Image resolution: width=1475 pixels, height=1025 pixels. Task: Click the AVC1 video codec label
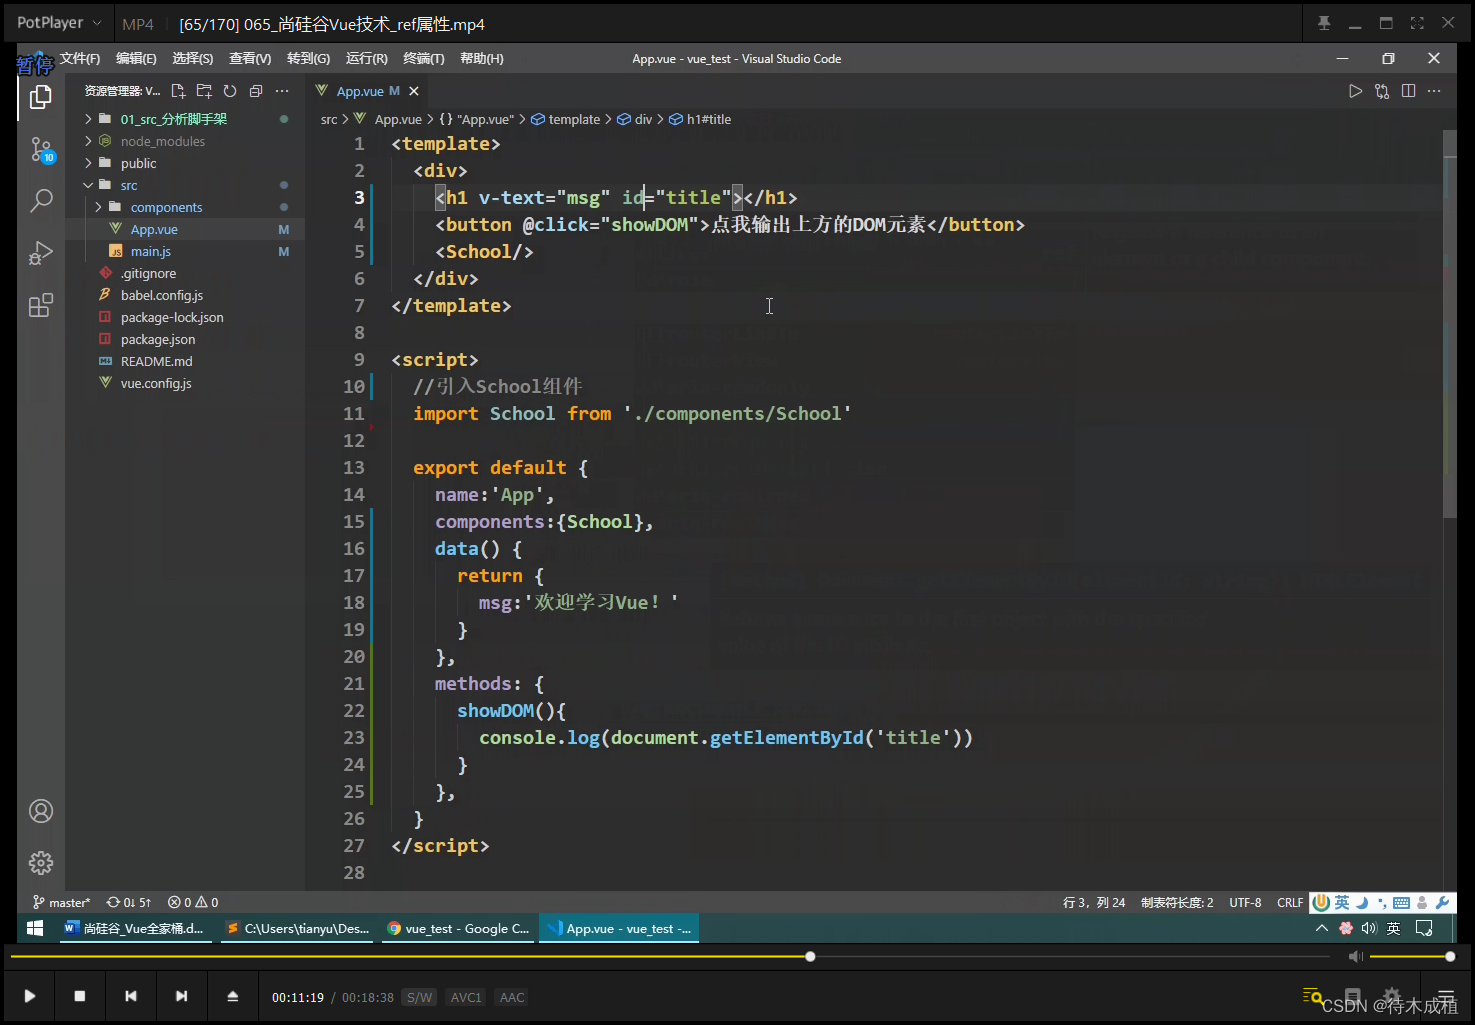pyautogui.click(x=465, y=997)
